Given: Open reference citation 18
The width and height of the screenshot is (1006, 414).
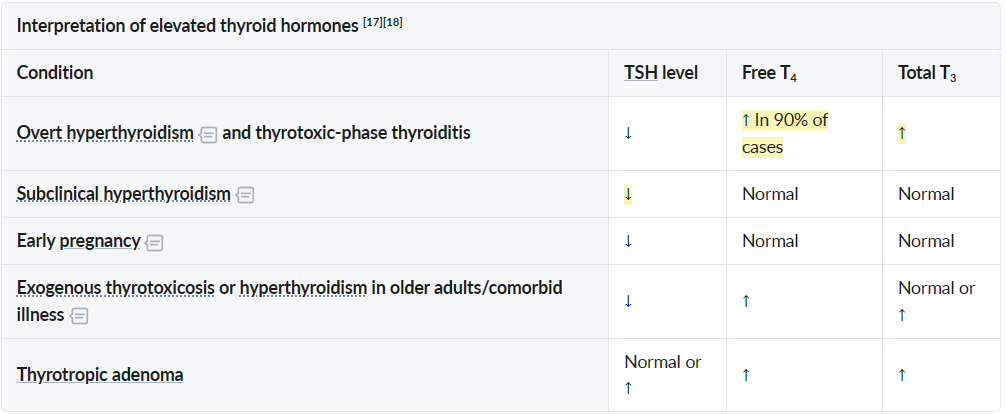Looking at the screenshot, I should [393, 23].
